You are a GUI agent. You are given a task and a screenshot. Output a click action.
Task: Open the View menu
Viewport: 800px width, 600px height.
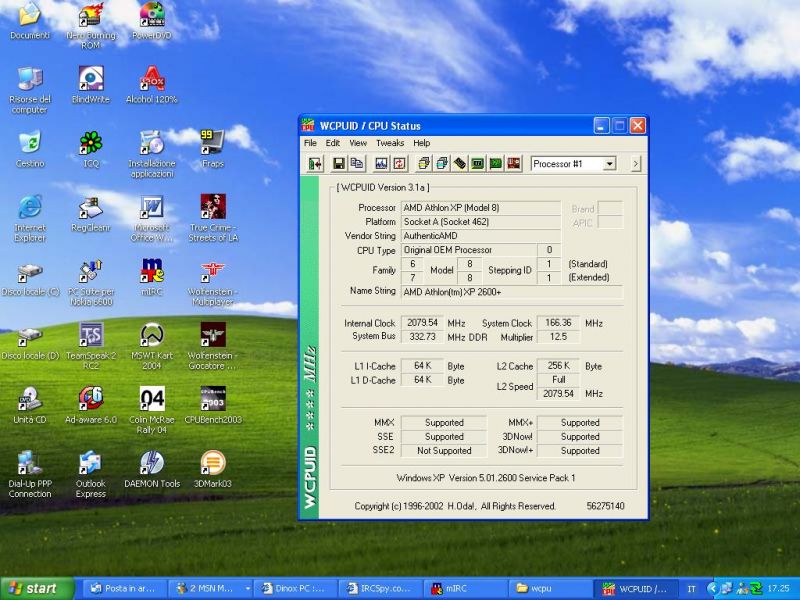click(x=358, y=143)
